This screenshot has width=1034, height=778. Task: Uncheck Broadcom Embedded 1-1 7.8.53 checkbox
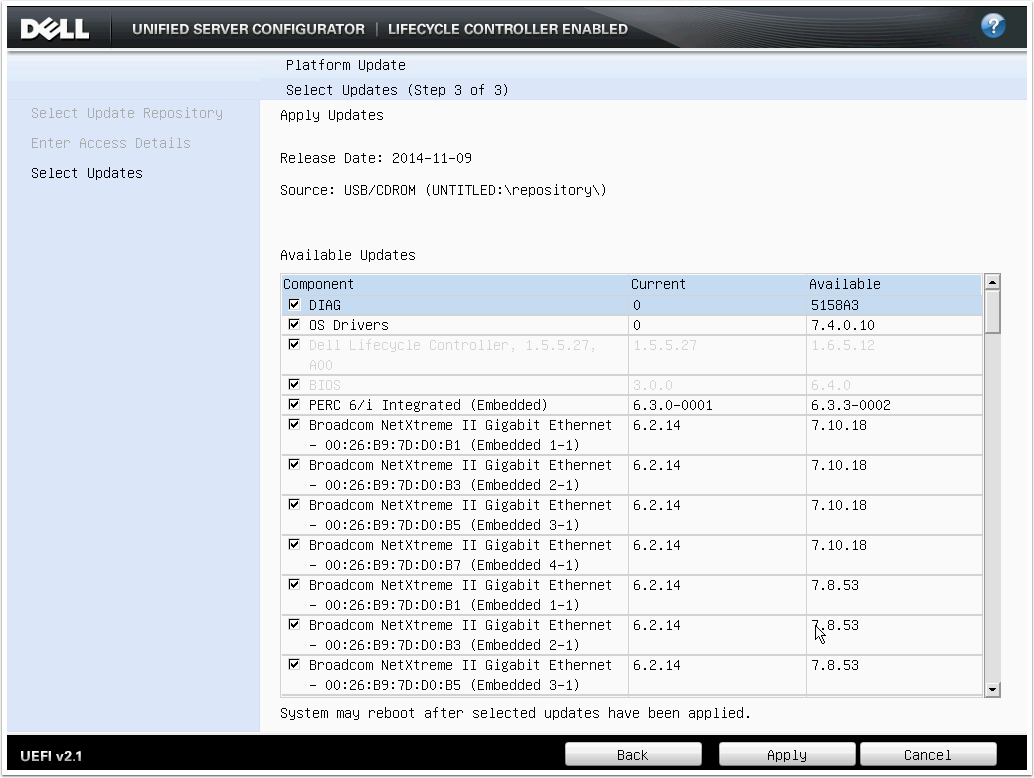[294, 585]
